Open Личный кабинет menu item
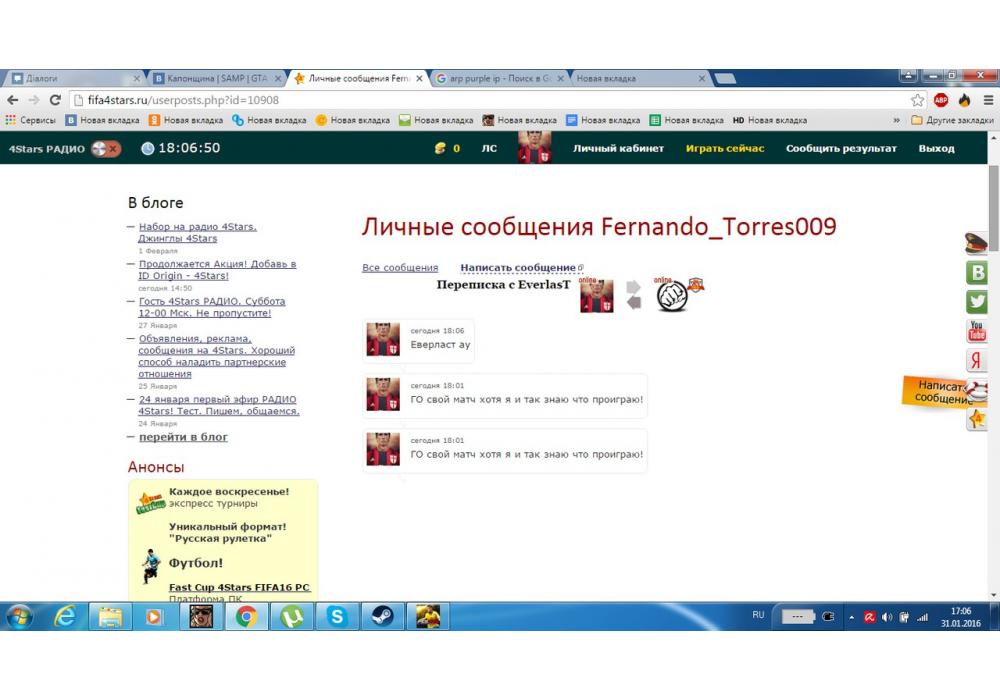The image size is (1000, 700). point(618,148)
